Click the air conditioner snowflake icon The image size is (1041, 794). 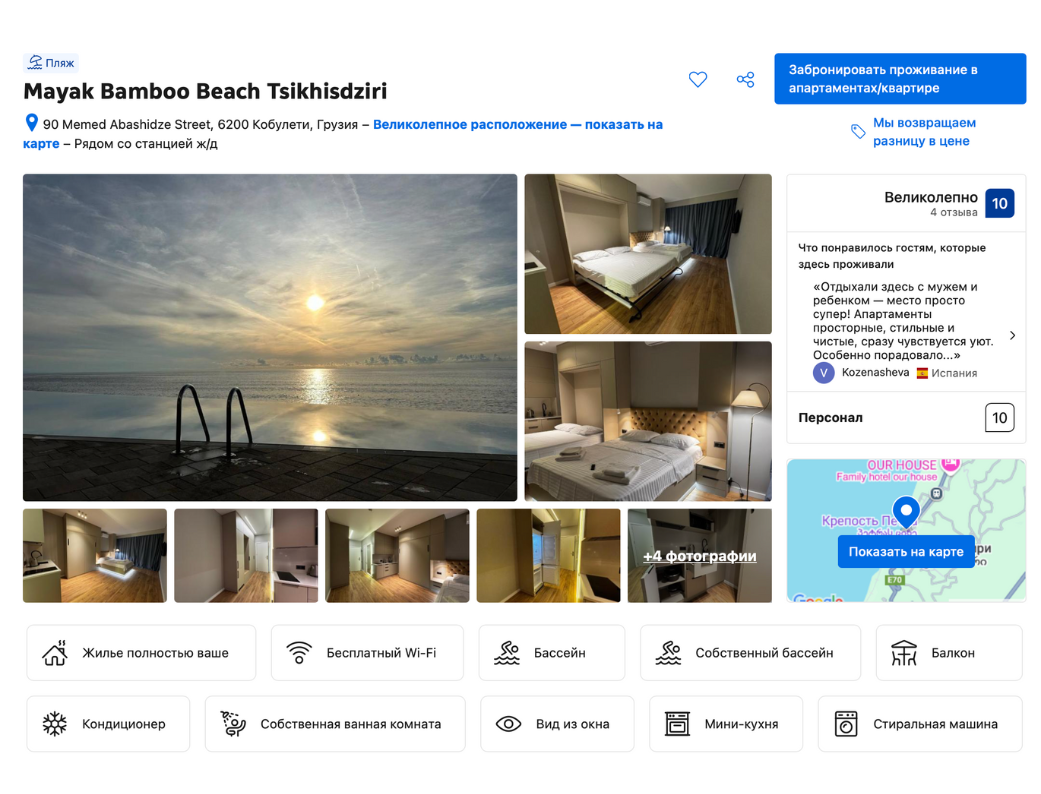55,724
